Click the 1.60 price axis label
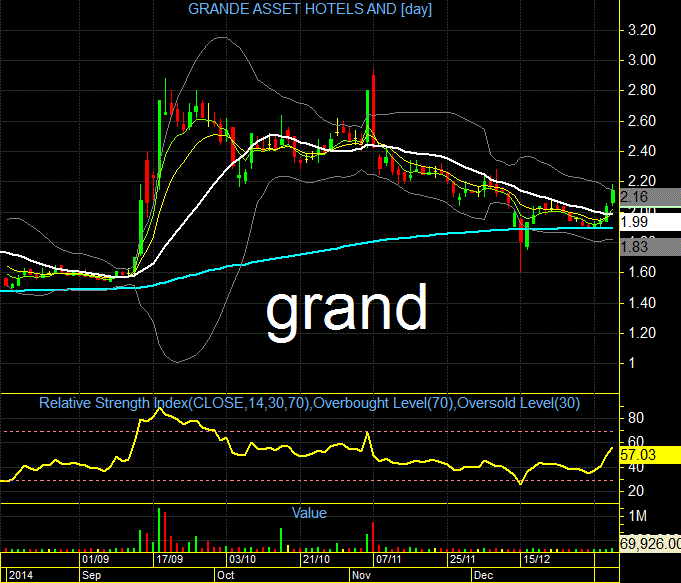This screenshot has width=681, height=583. tap(641, 272)
